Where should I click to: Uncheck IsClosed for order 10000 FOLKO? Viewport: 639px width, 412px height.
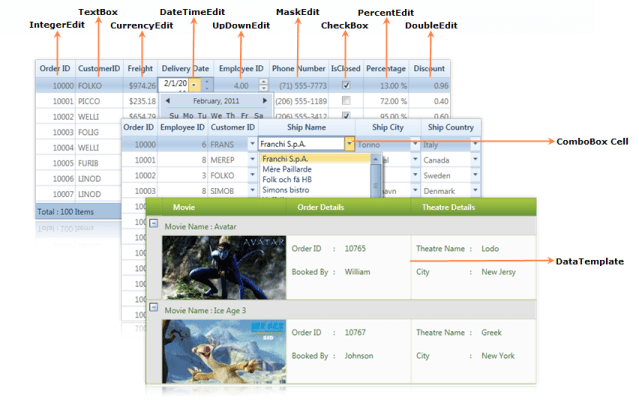pyautogui.click(x=346, y=85)
